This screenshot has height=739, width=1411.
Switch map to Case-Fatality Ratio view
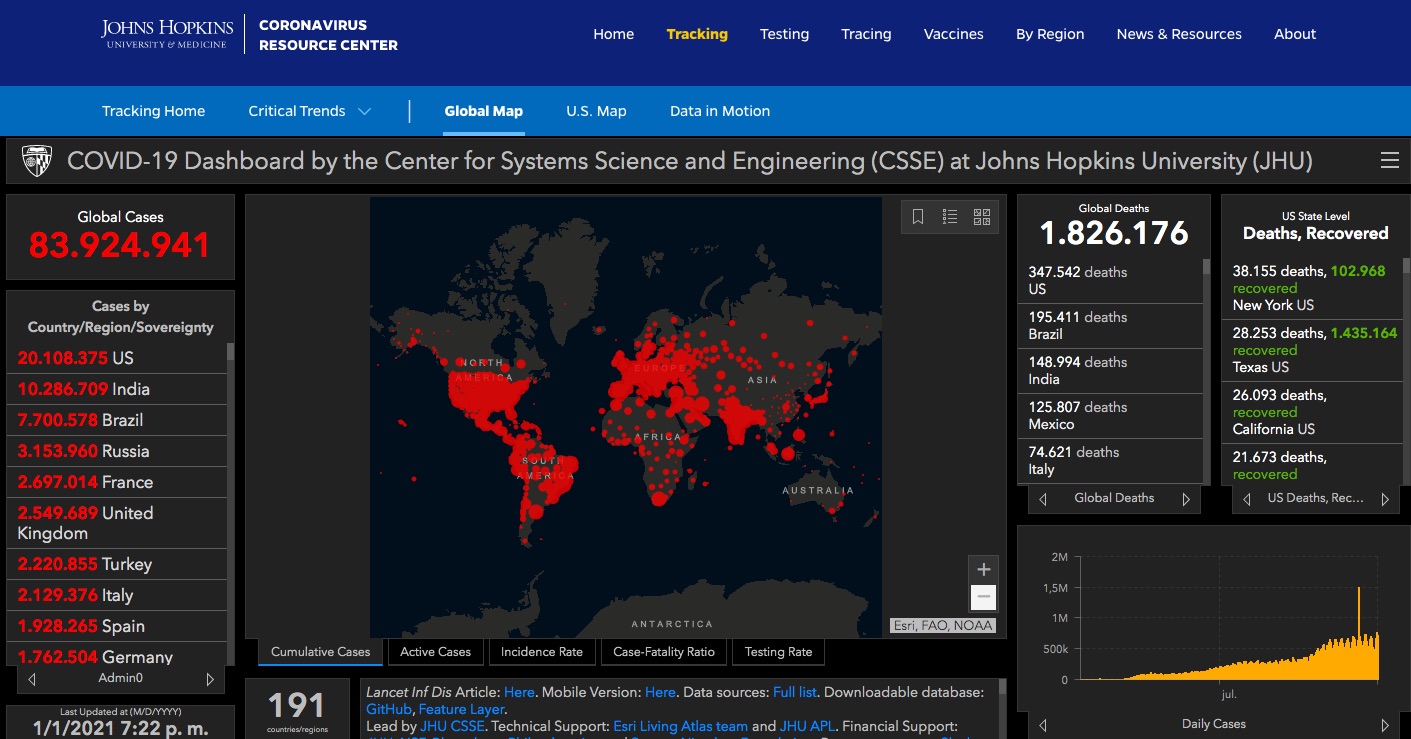(x=664, y=652)
